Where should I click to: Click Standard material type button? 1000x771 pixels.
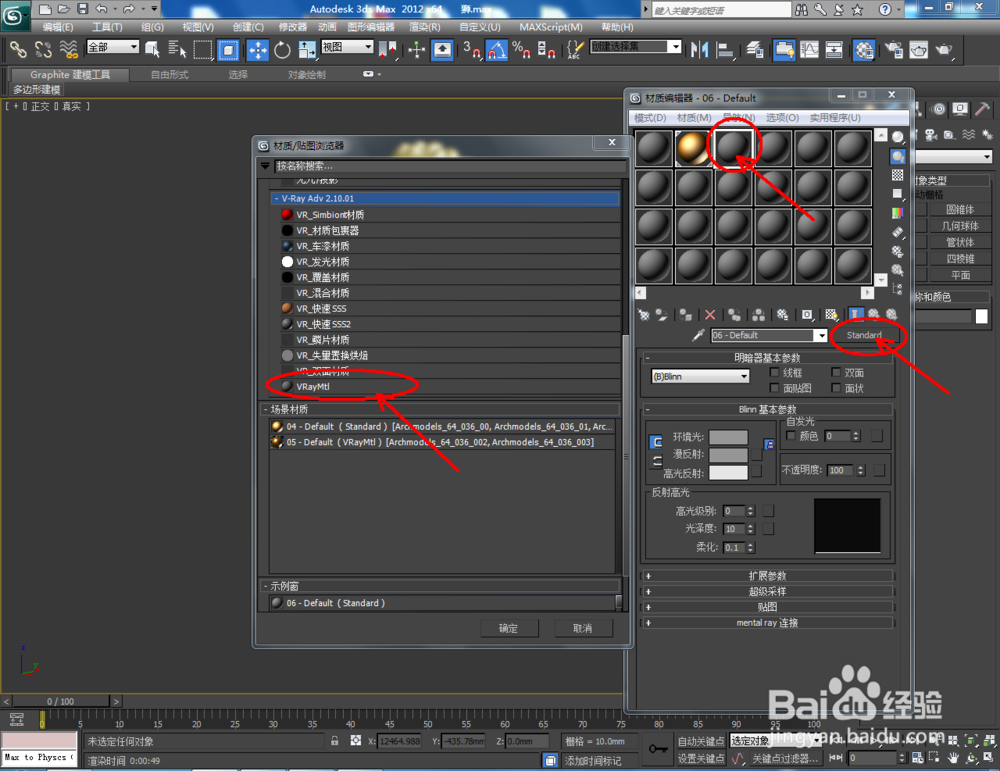pos(864,335)
